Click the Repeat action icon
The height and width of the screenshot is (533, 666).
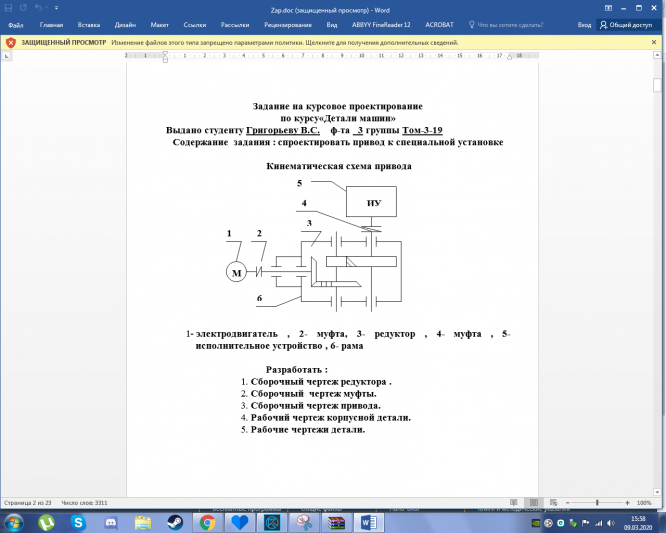click(23, 8)
